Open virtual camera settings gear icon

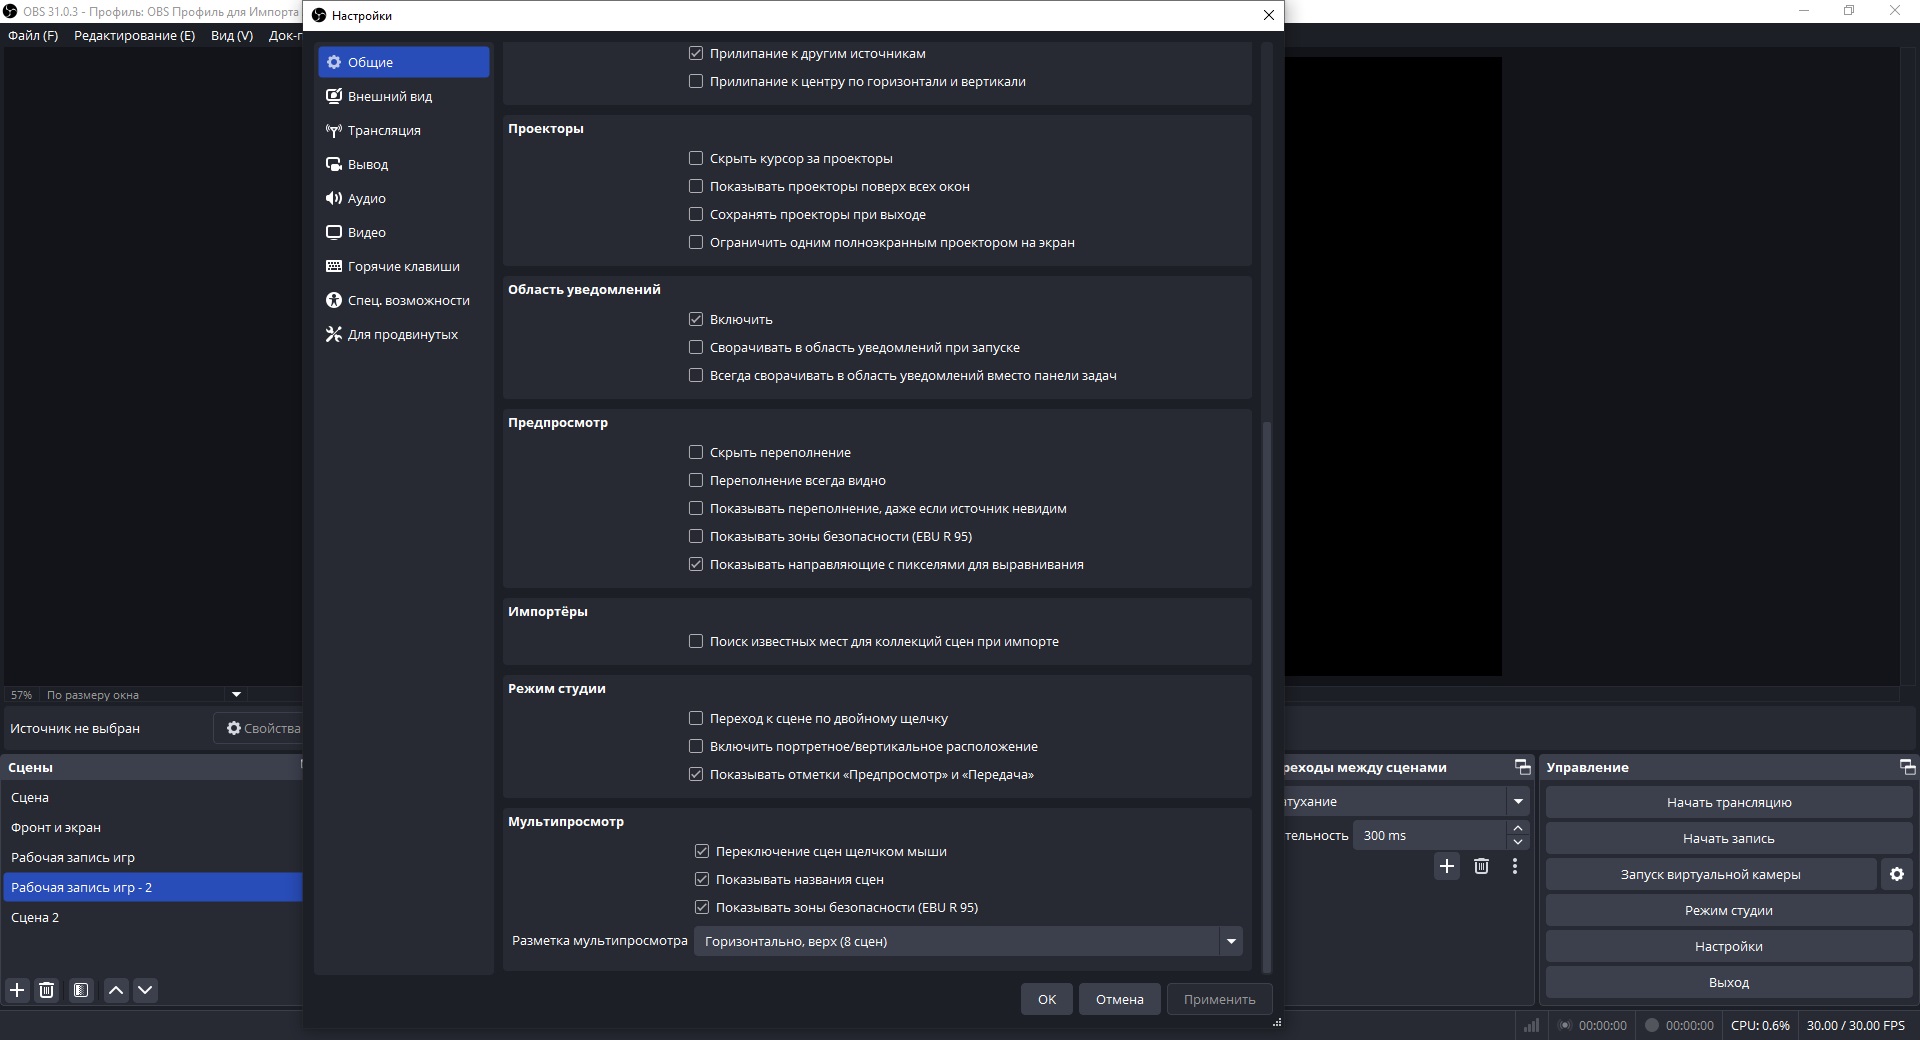coord(1897,874)
